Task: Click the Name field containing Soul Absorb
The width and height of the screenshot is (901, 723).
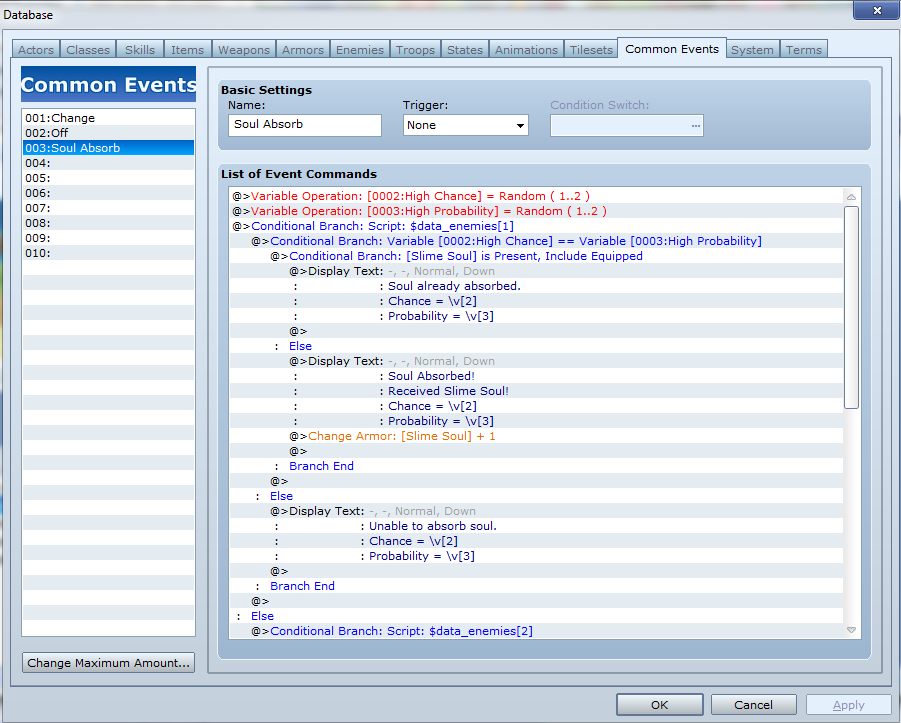Action: [x=304, y=126]
